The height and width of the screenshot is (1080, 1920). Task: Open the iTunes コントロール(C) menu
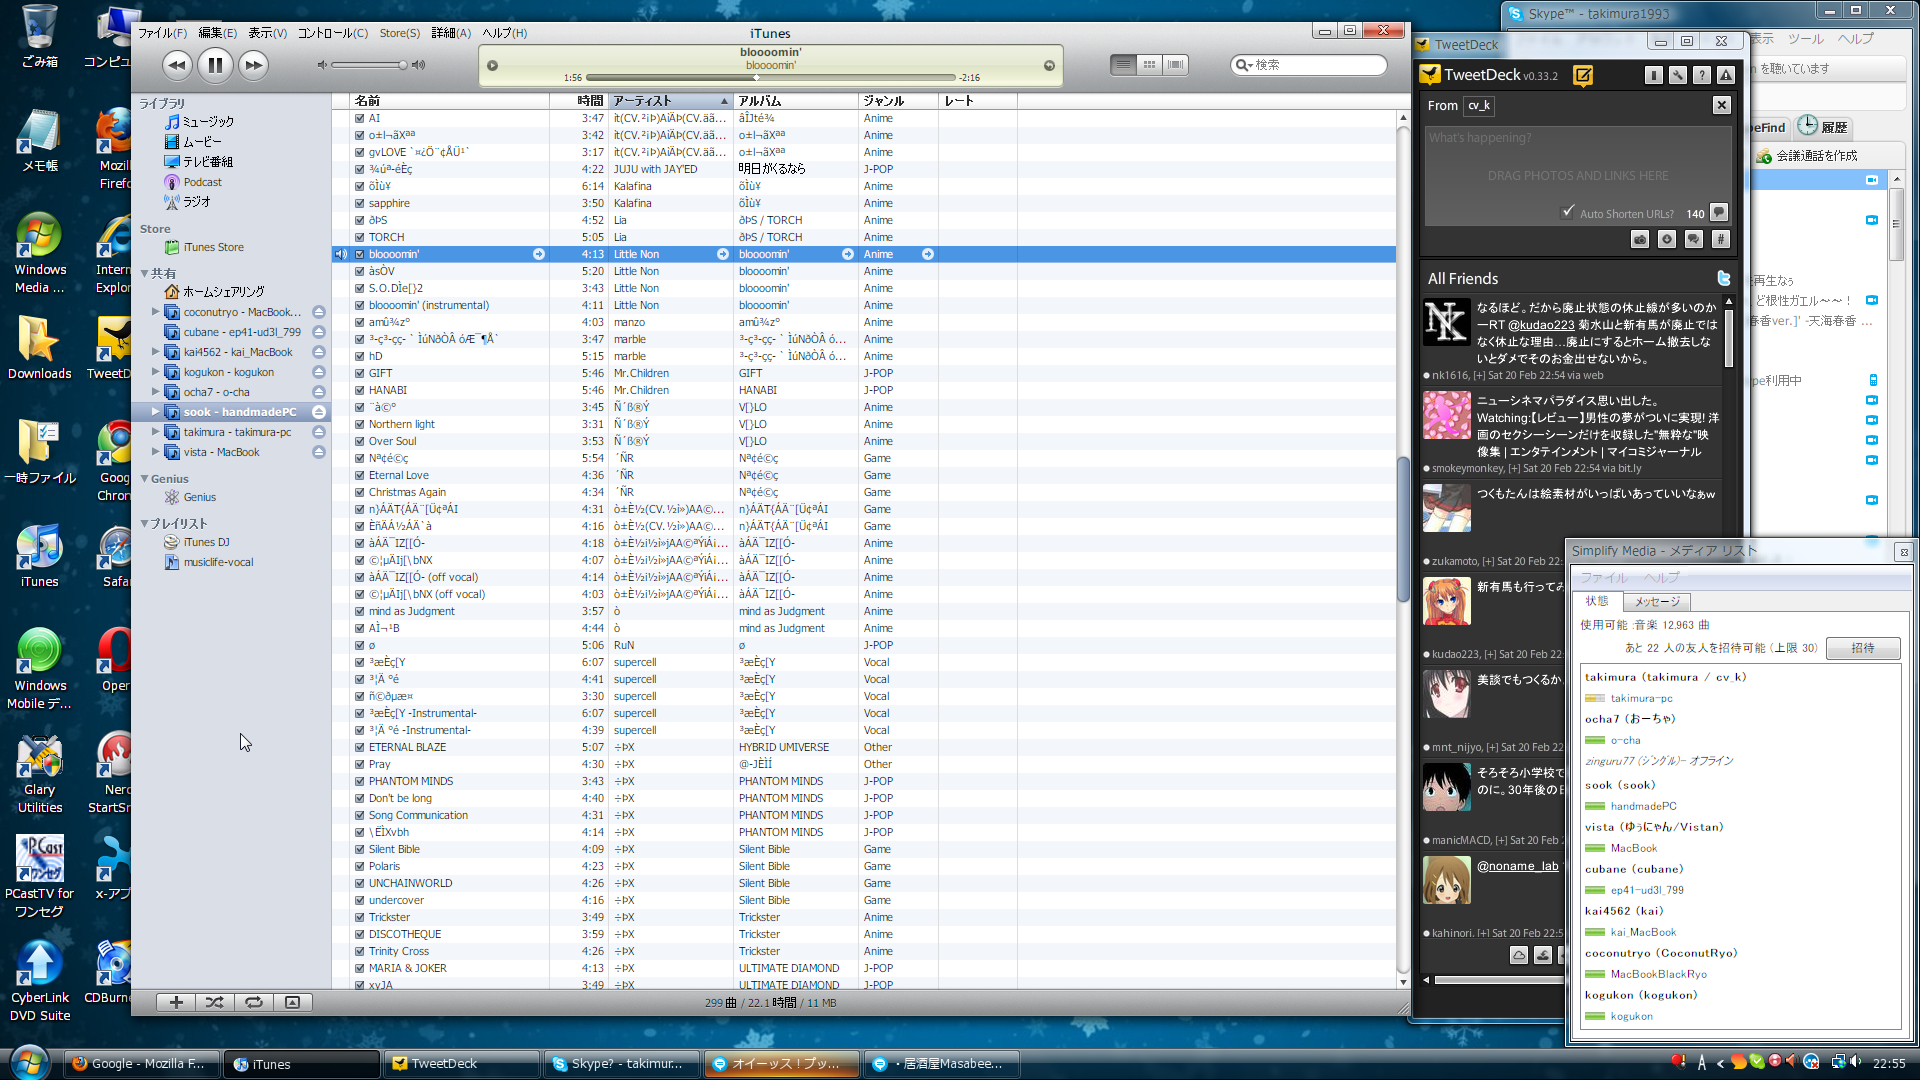(332, 33)
